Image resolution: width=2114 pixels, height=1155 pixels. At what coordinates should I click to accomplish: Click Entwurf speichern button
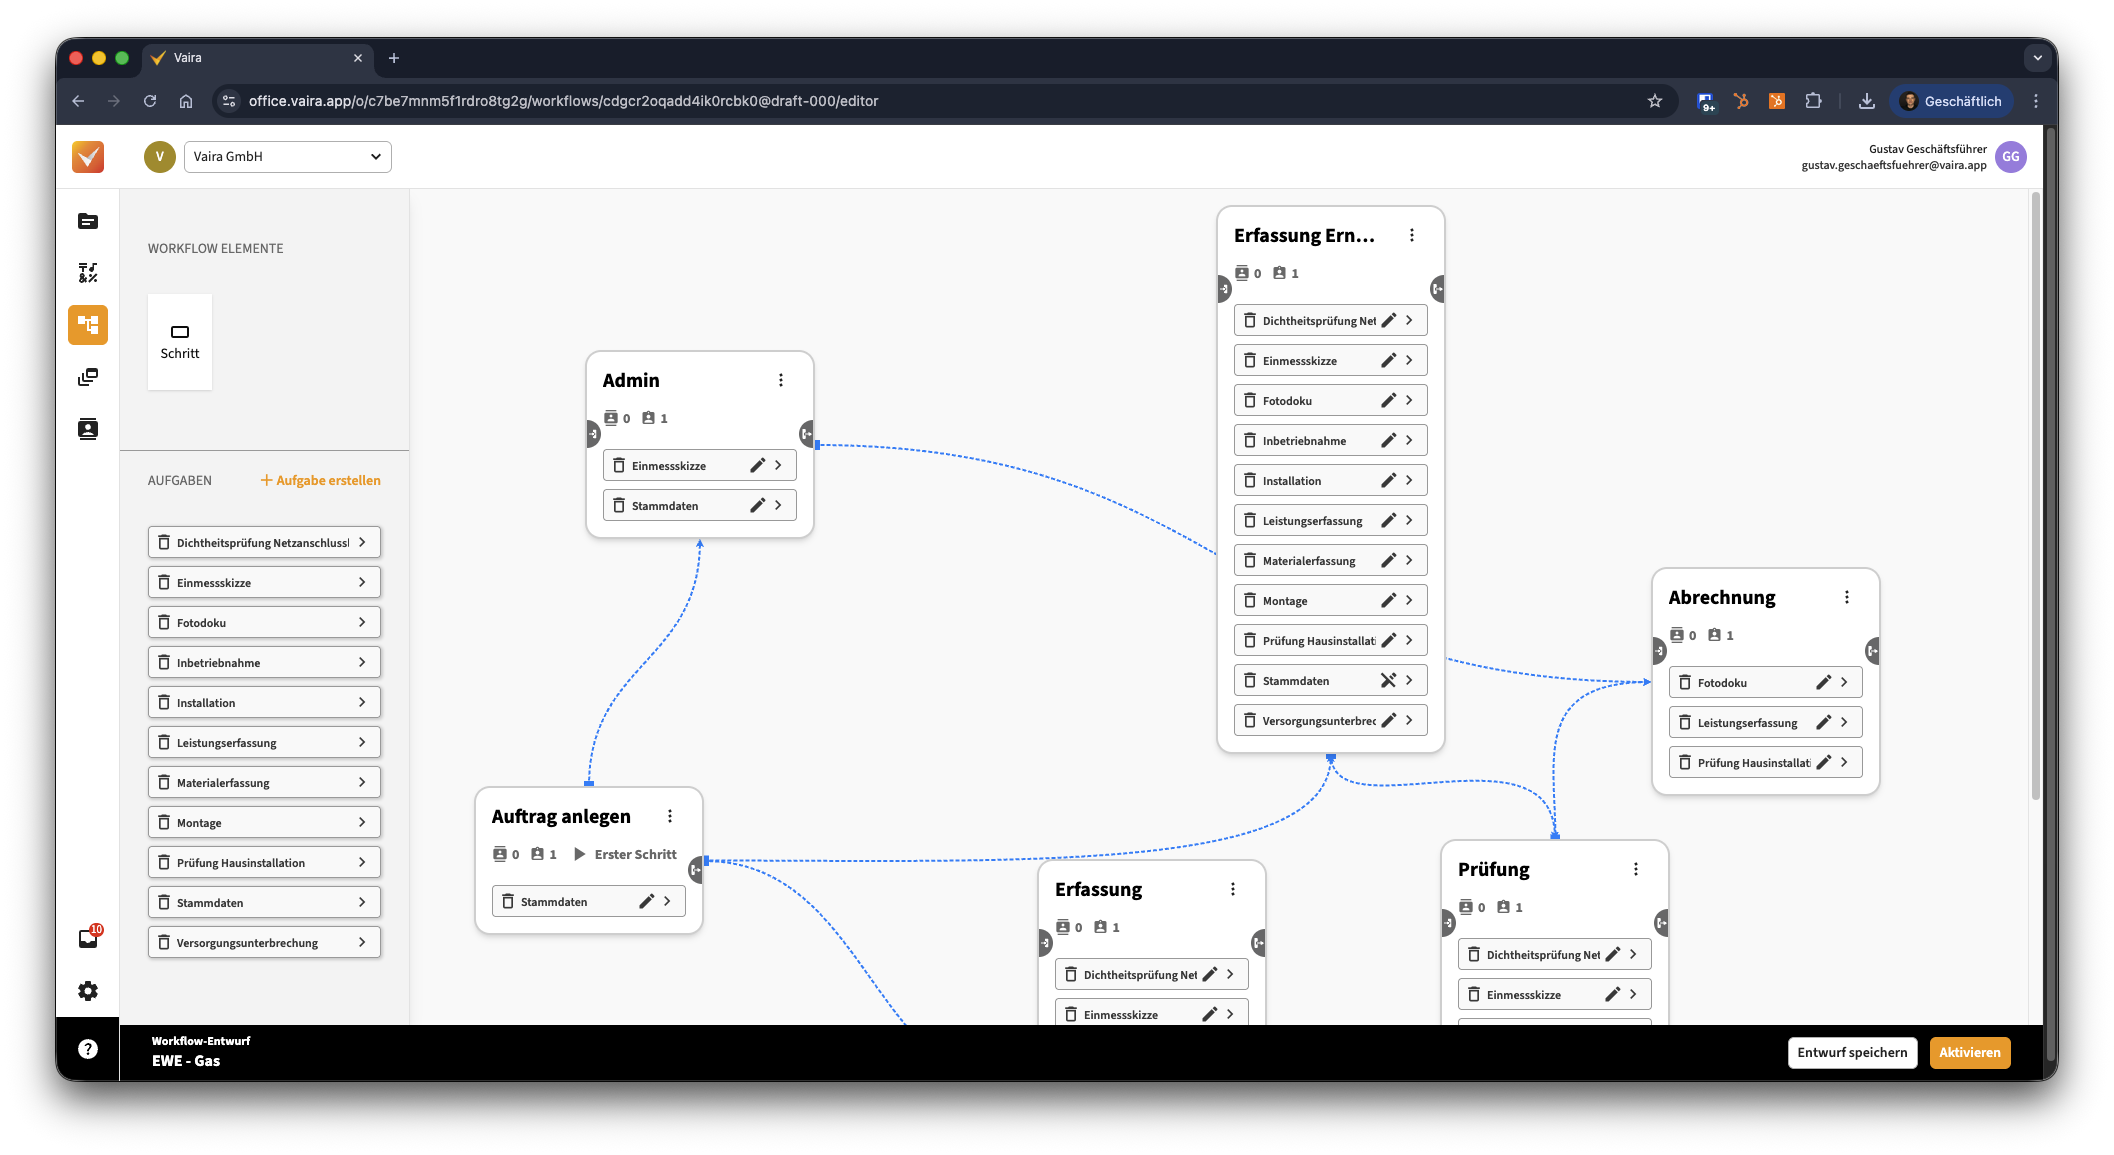pyautogui.click(x=1852, y=1052)
